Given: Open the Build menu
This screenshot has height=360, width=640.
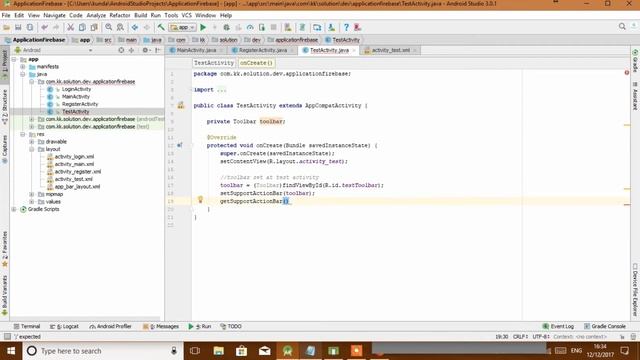Looking at the screenshot, I should click(140, 15).
